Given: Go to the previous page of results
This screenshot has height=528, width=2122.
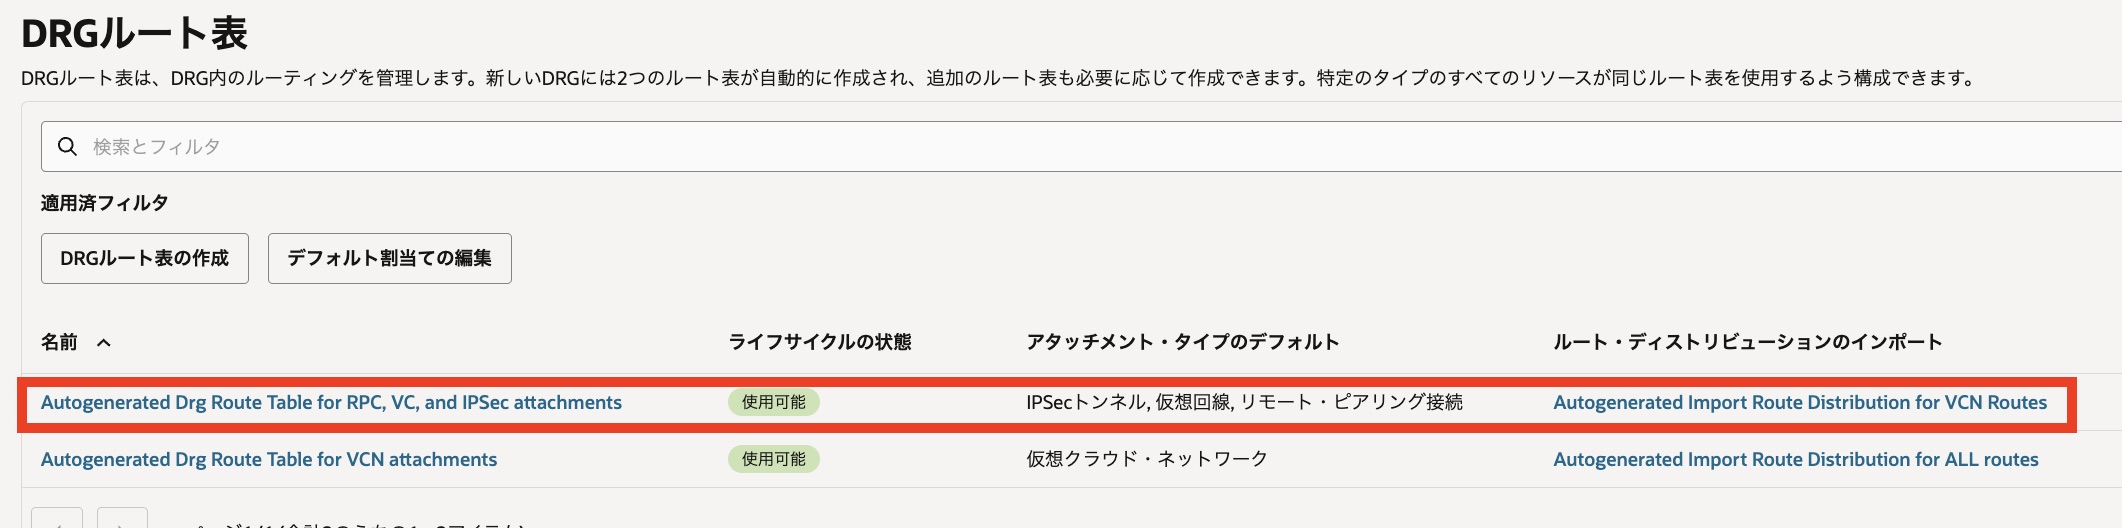Looking at the screenshot, I should [x=57, y=520].
